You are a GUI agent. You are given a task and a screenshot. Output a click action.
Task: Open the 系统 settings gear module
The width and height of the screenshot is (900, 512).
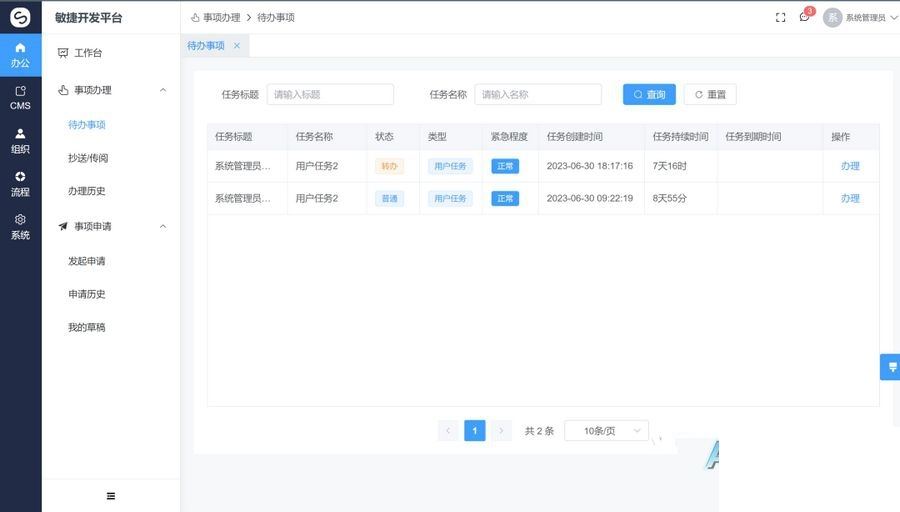coord(20,227)
